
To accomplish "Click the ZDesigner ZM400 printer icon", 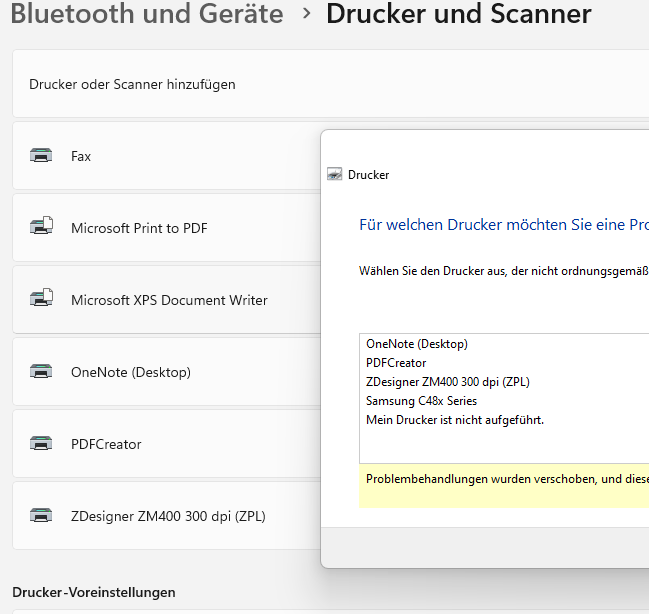I will click(x=41, y=516).
